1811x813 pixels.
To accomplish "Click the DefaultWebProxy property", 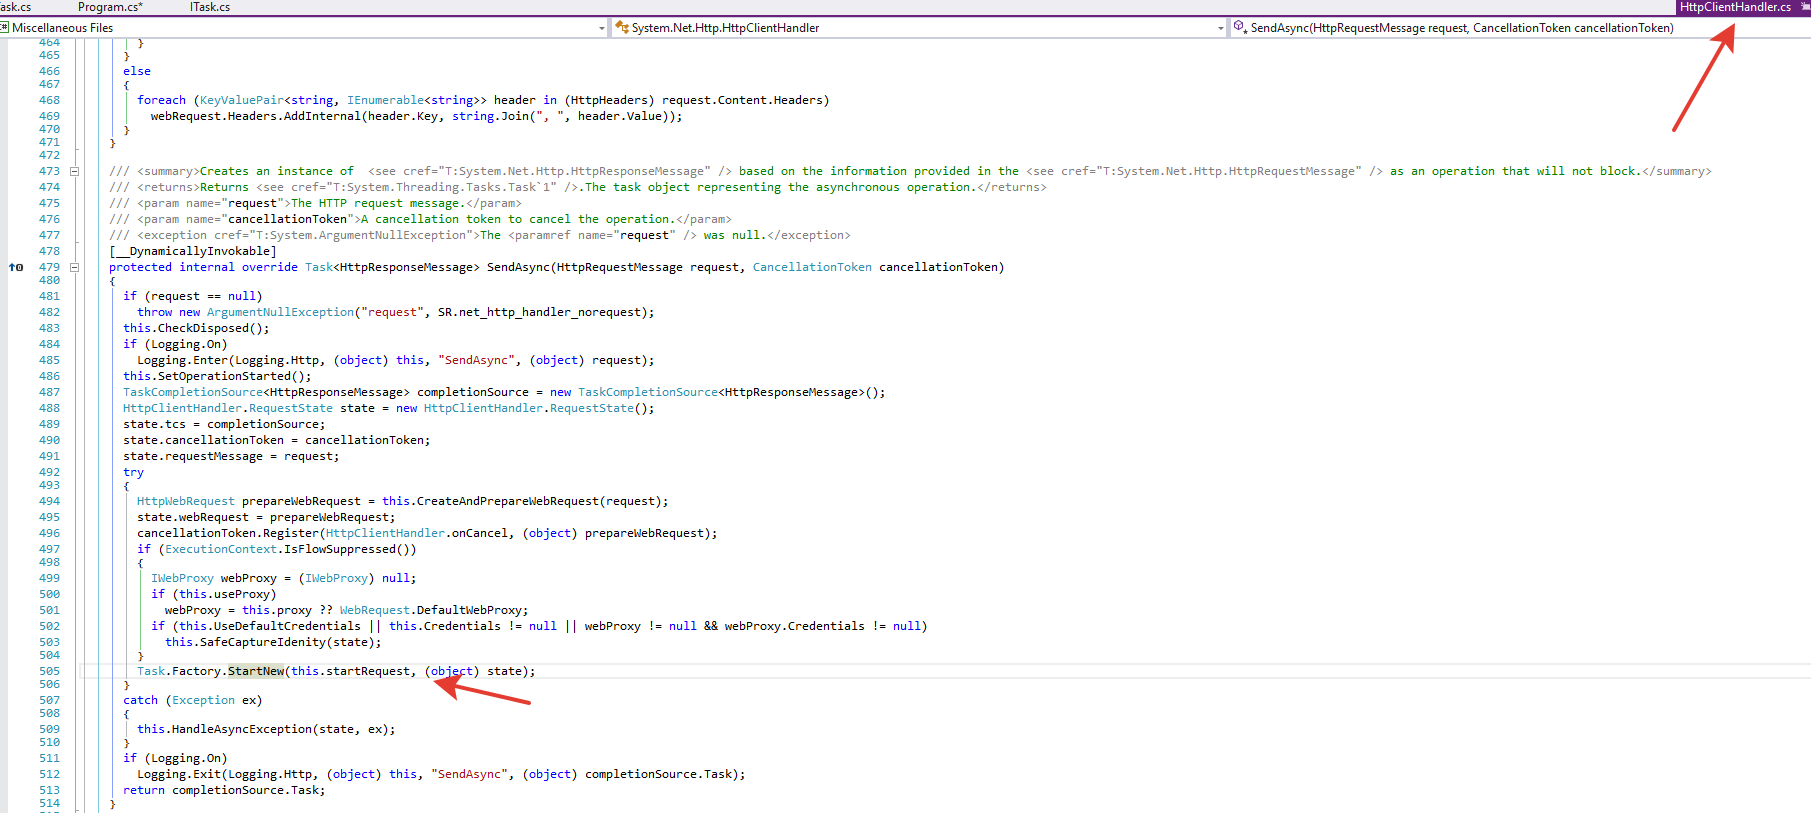I will [469, 610].
